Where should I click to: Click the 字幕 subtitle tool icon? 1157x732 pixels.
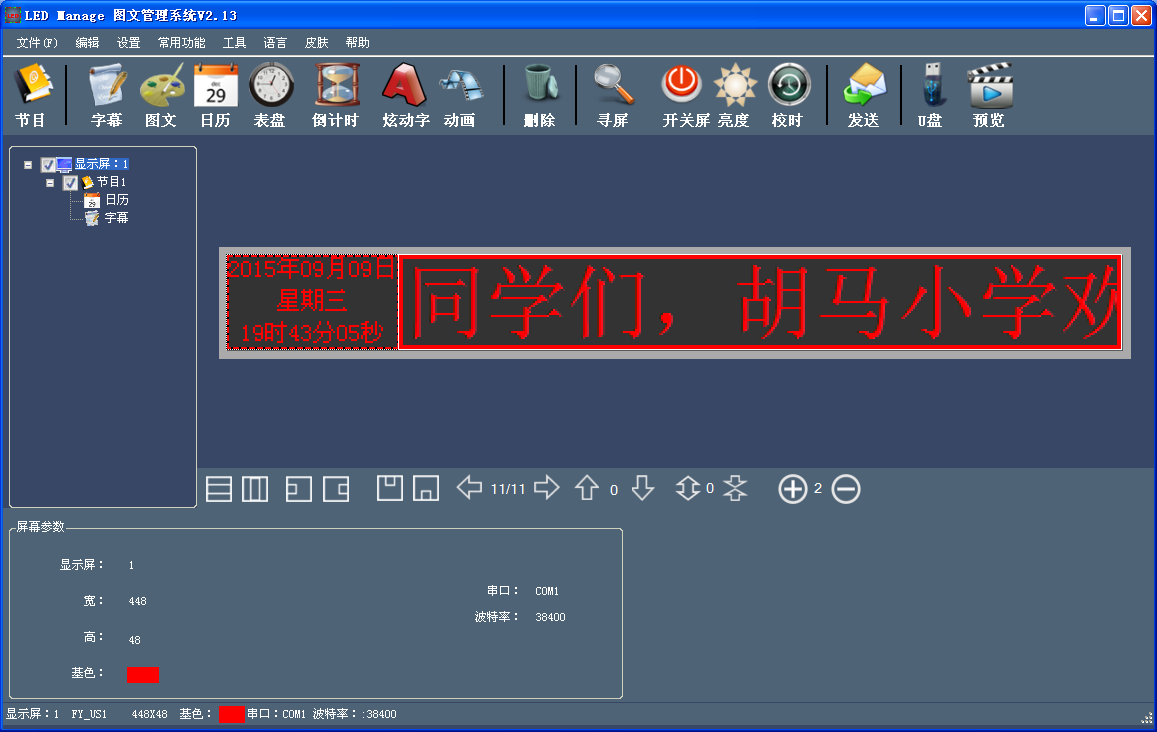107,88
